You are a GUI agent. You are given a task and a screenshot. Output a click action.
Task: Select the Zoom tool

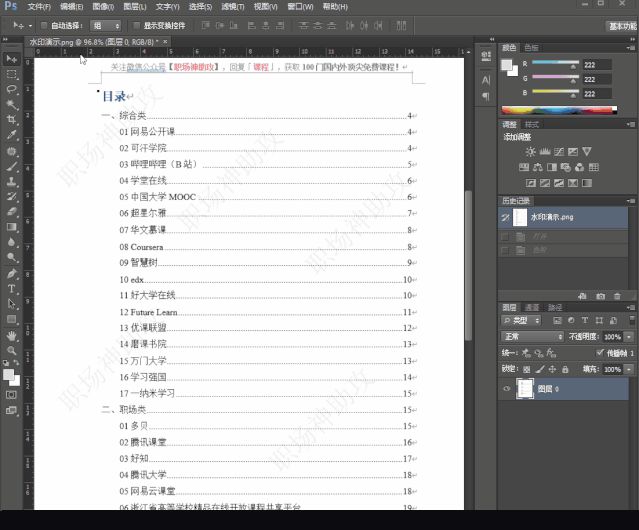tap(11, 351)
